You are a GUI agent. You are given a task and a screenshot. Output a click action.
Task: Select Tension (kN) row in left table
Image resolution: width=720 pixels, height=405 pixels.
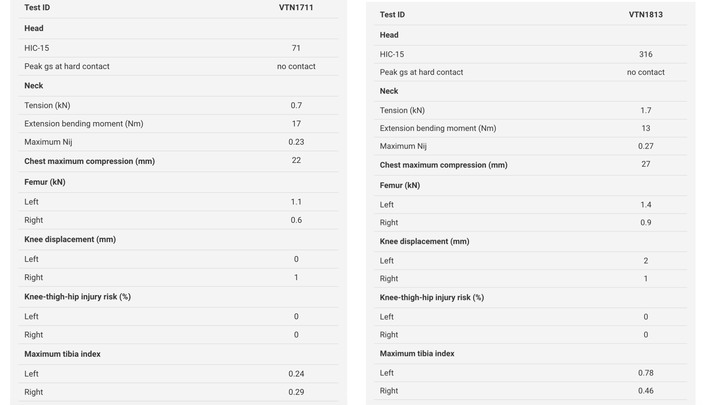click(x=178, y=105)
